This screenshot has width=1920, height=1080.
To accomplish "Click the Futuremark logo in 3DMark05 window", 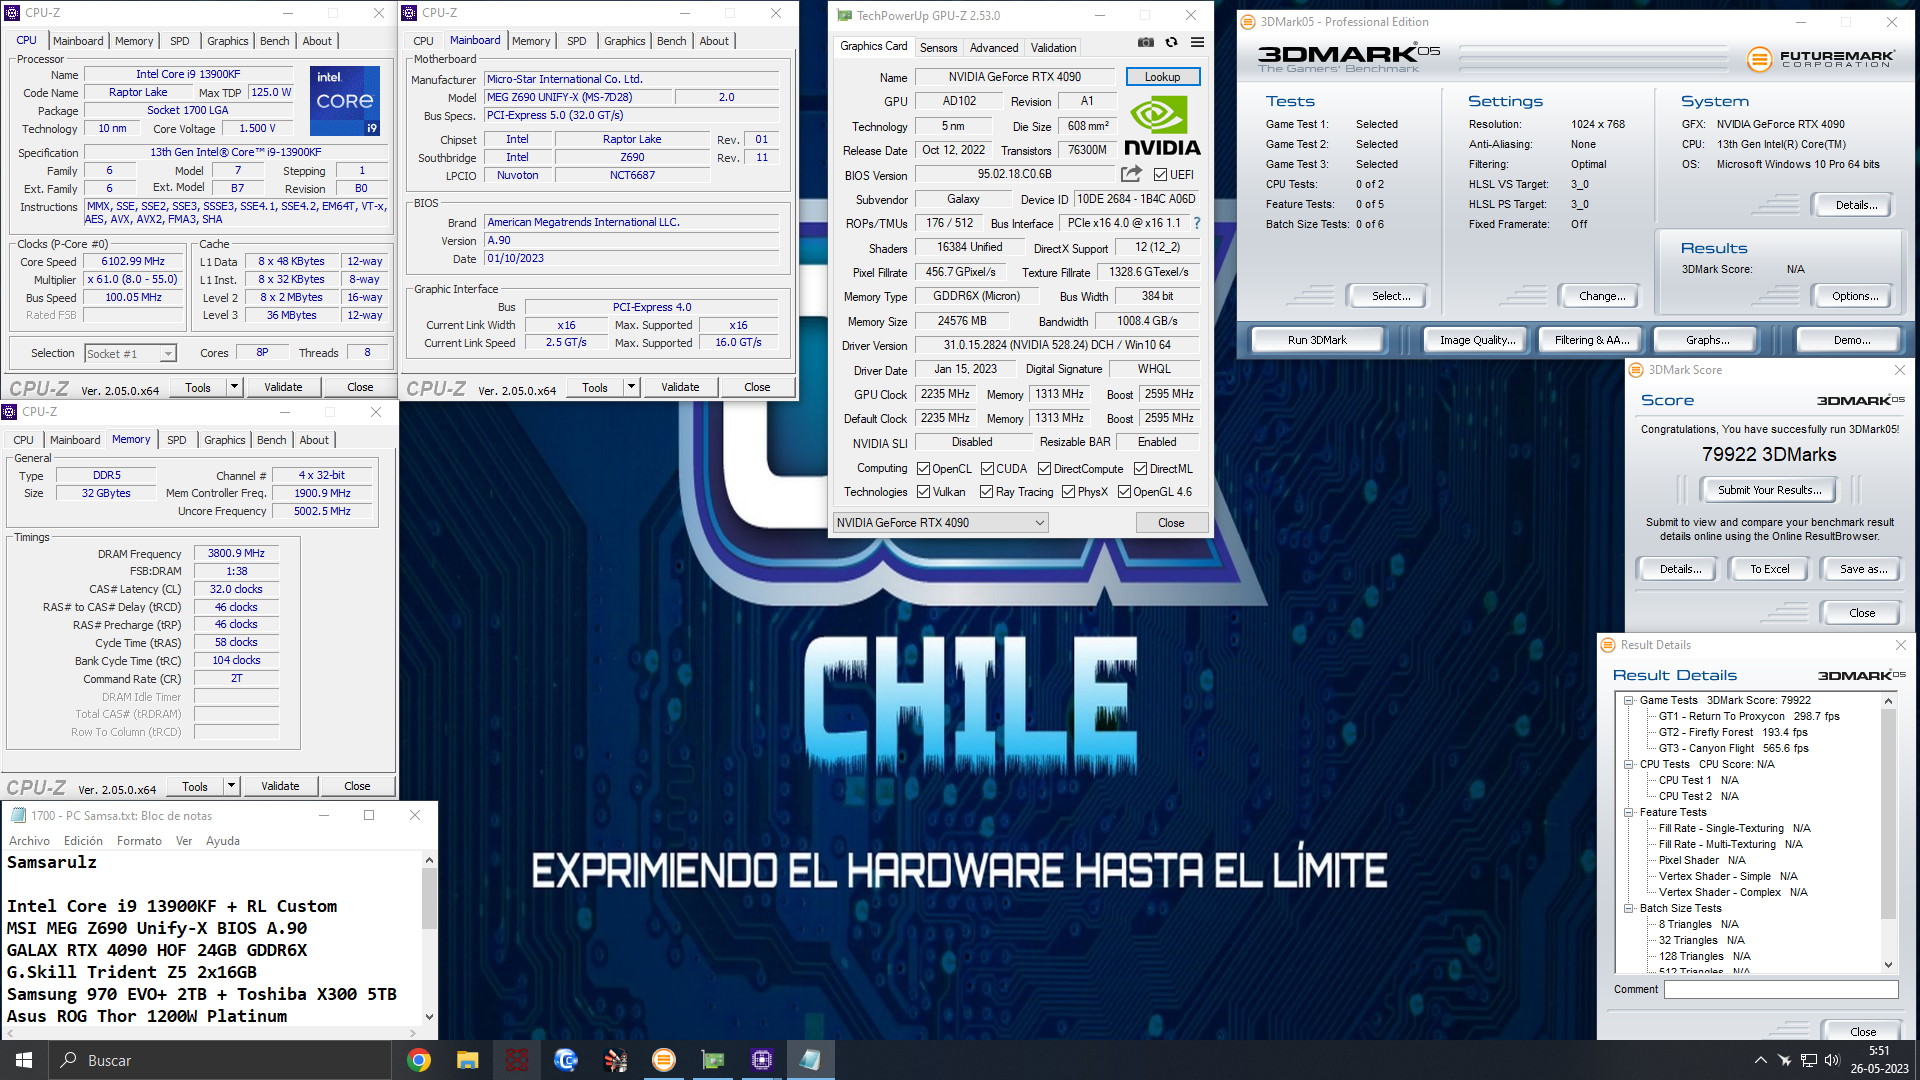I will pos(1821,59).
